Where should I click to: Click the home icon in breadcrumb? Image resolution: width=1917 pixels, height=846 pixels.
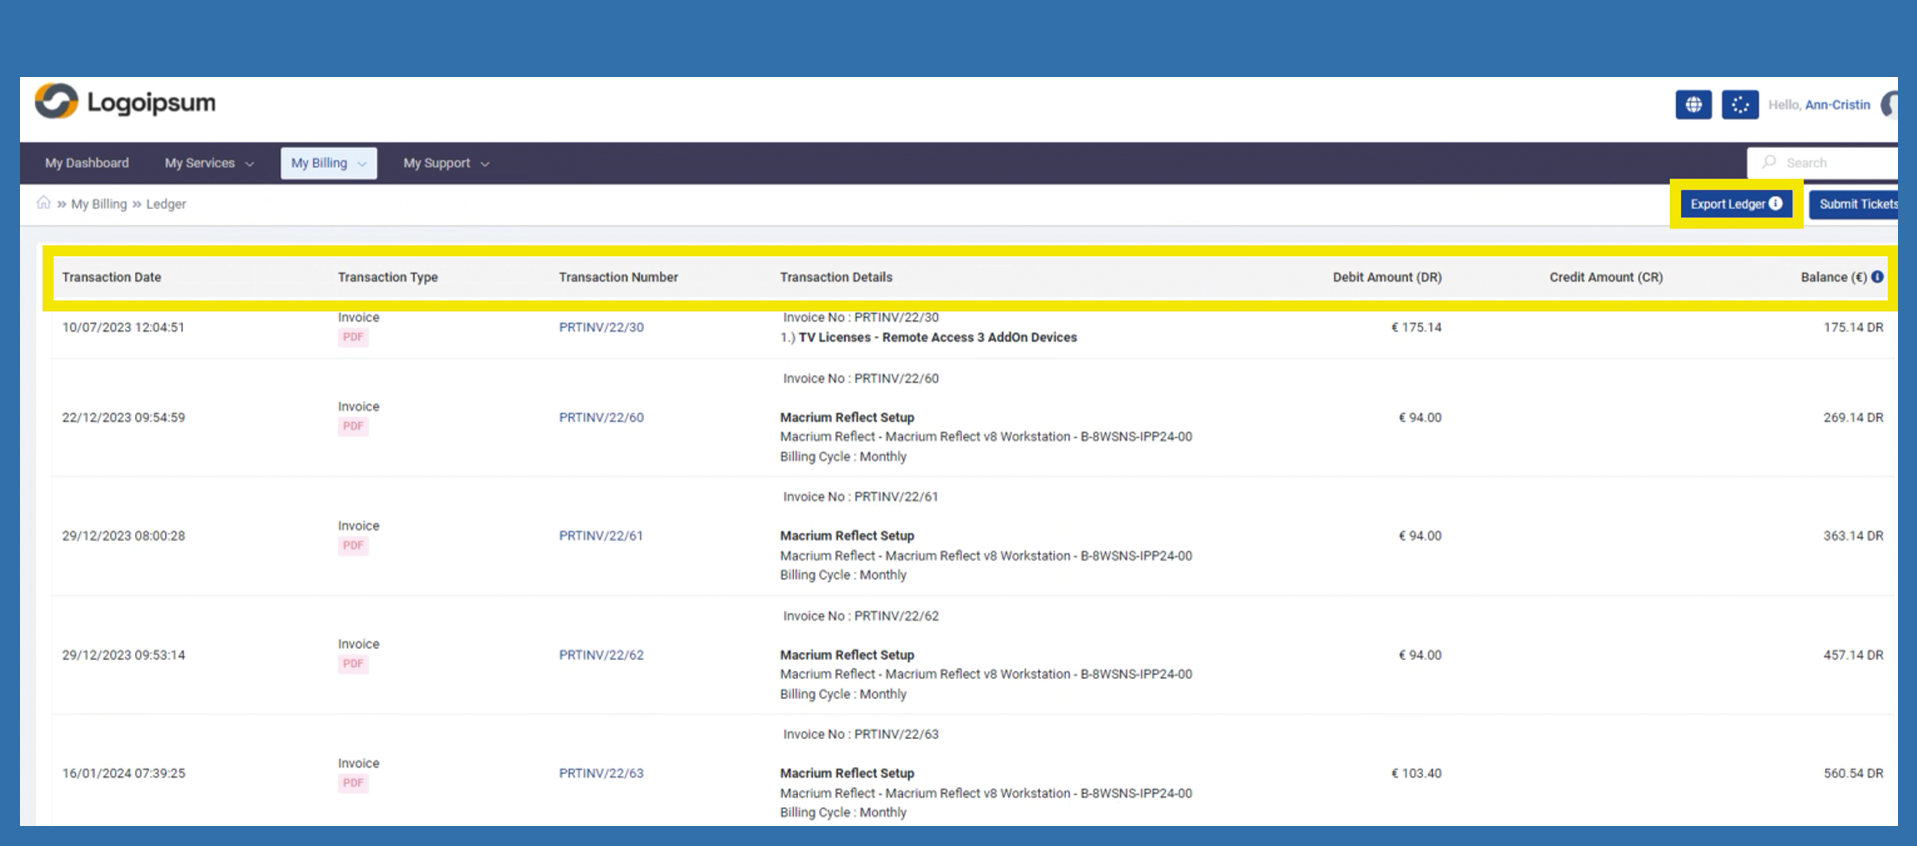[43, 203]
